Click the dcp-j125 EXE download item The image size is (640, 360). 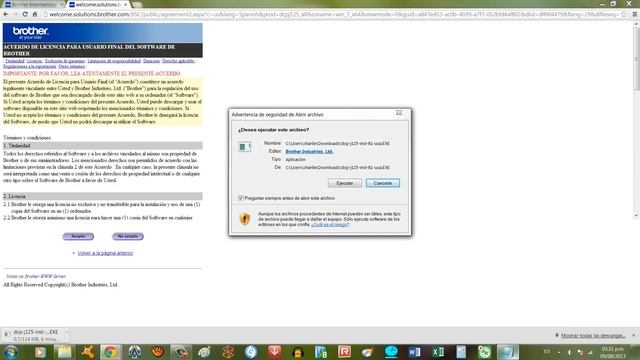32,335
